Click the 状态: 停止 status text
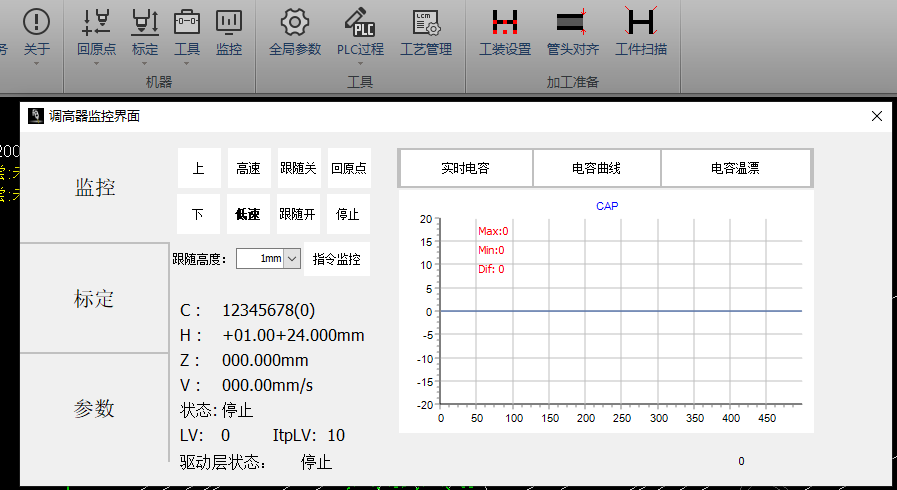This screenshot has width=897, height=490. click(216, 410)
